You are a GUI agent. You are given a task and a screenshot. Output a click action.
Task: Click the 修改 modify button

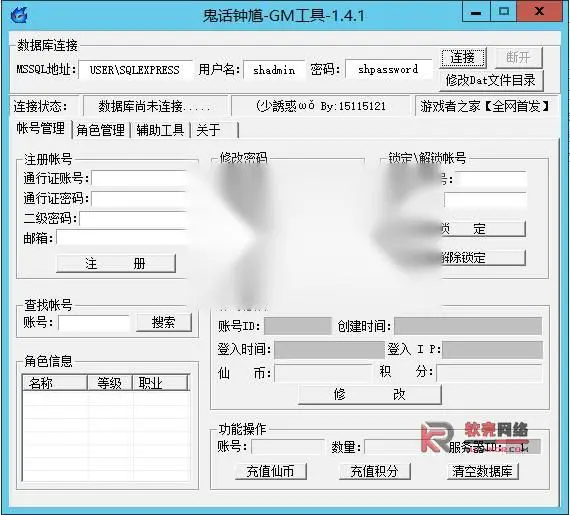(x=370, y=394)
